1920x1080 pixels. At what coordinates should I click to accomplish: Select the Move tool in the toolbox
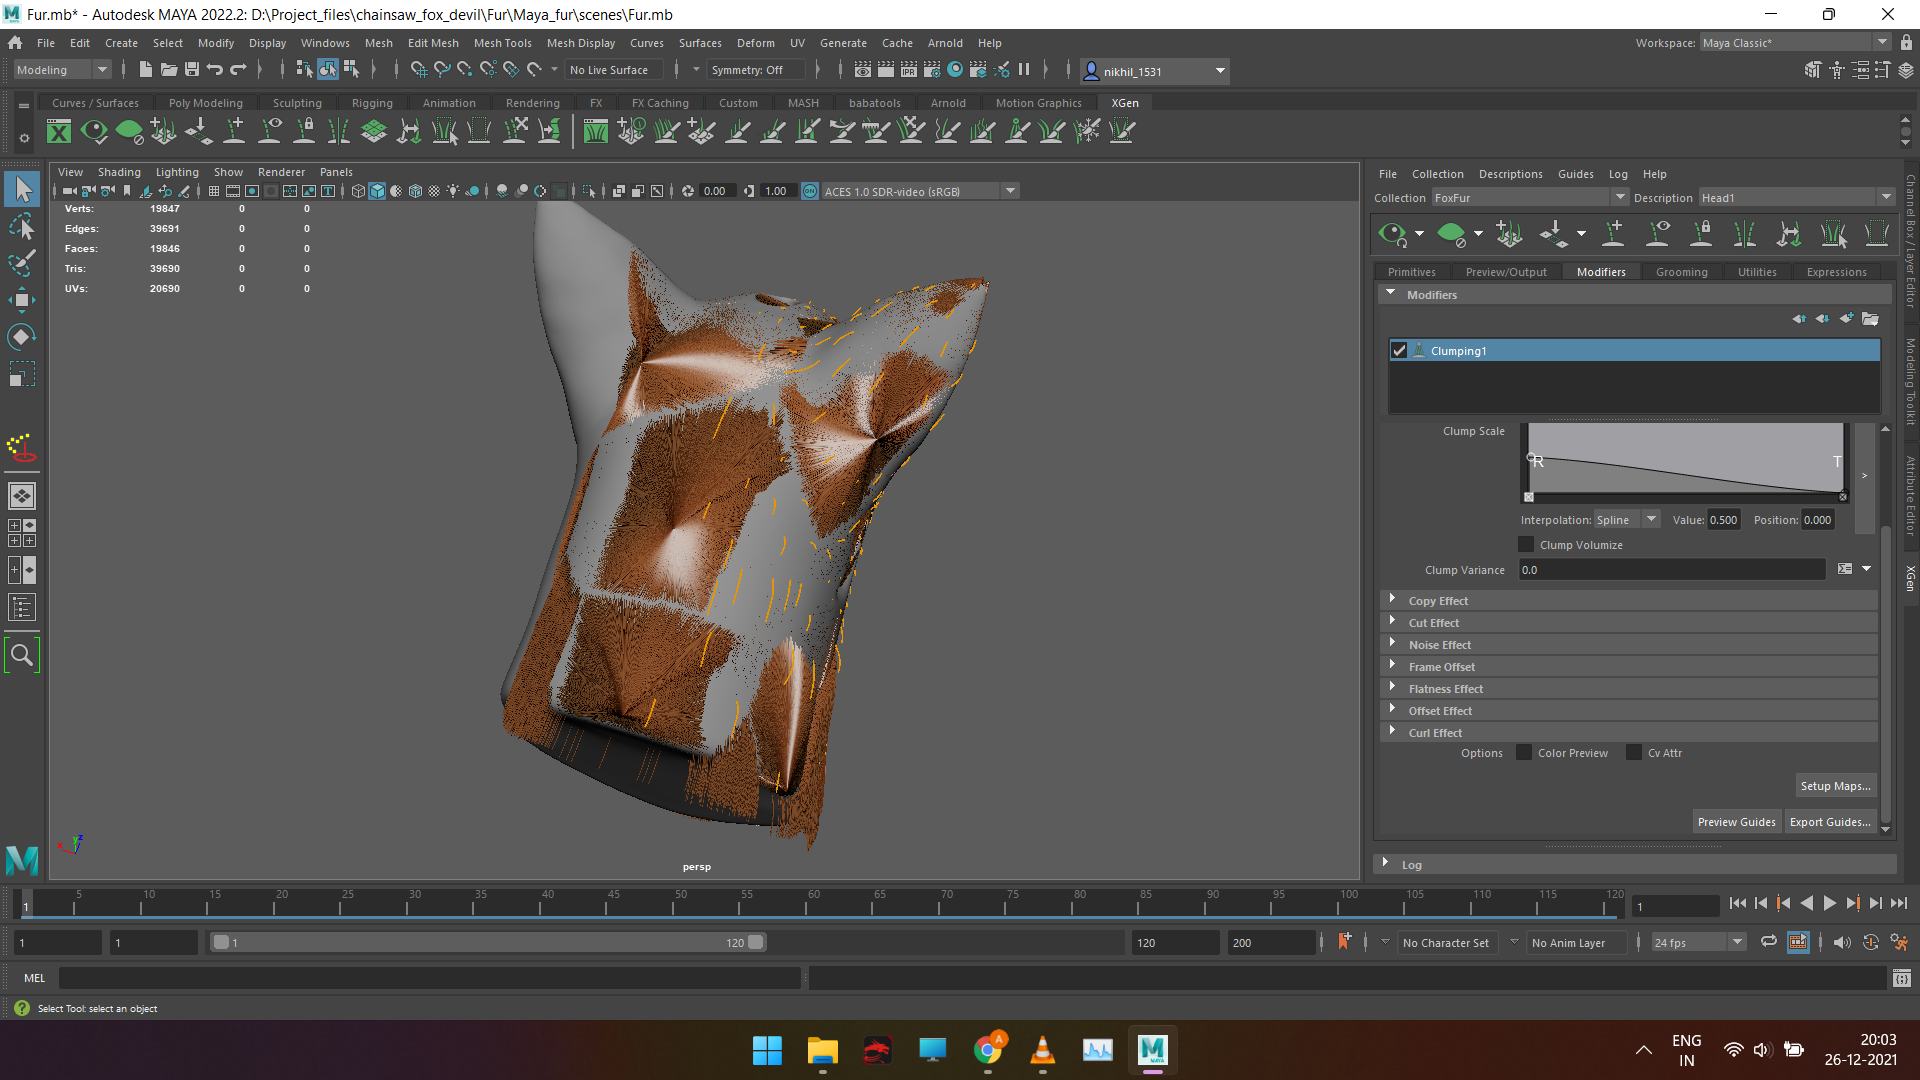click(22, 299)
